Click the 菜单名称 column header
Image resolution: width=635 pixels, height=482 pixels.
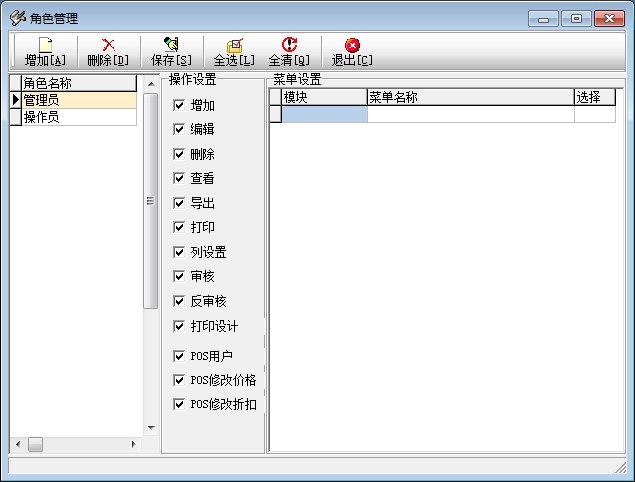pyautogui.click(x=469, y=97)
